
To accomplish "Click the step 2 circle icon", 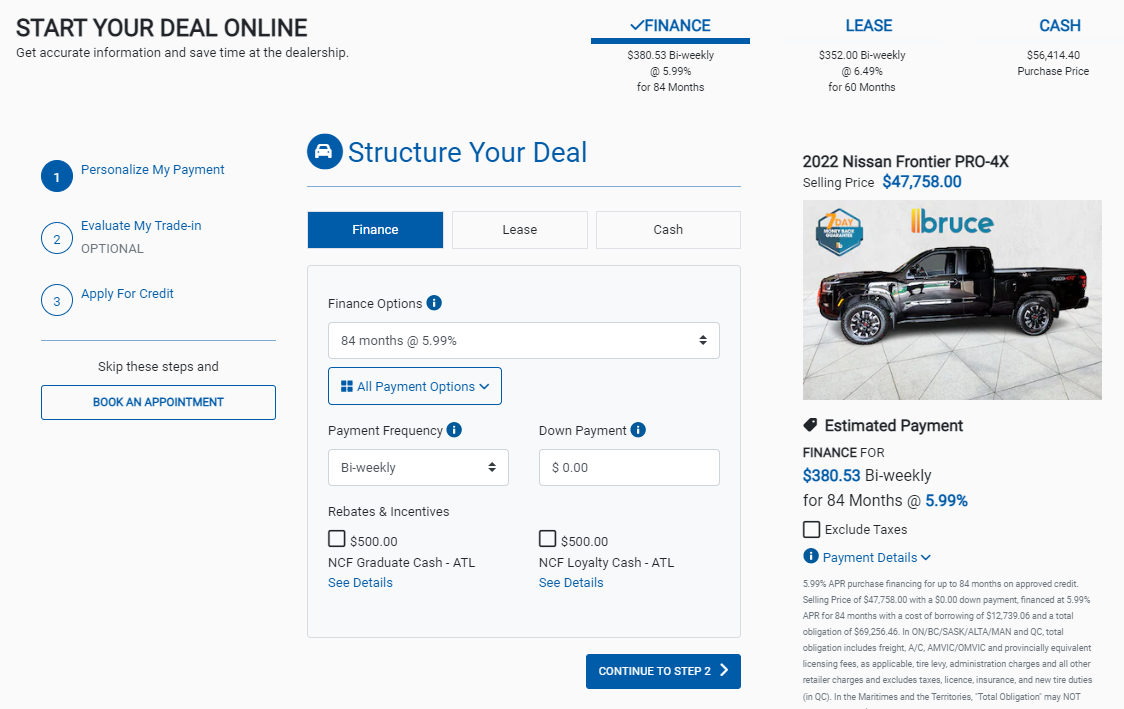I will (57, 238).
